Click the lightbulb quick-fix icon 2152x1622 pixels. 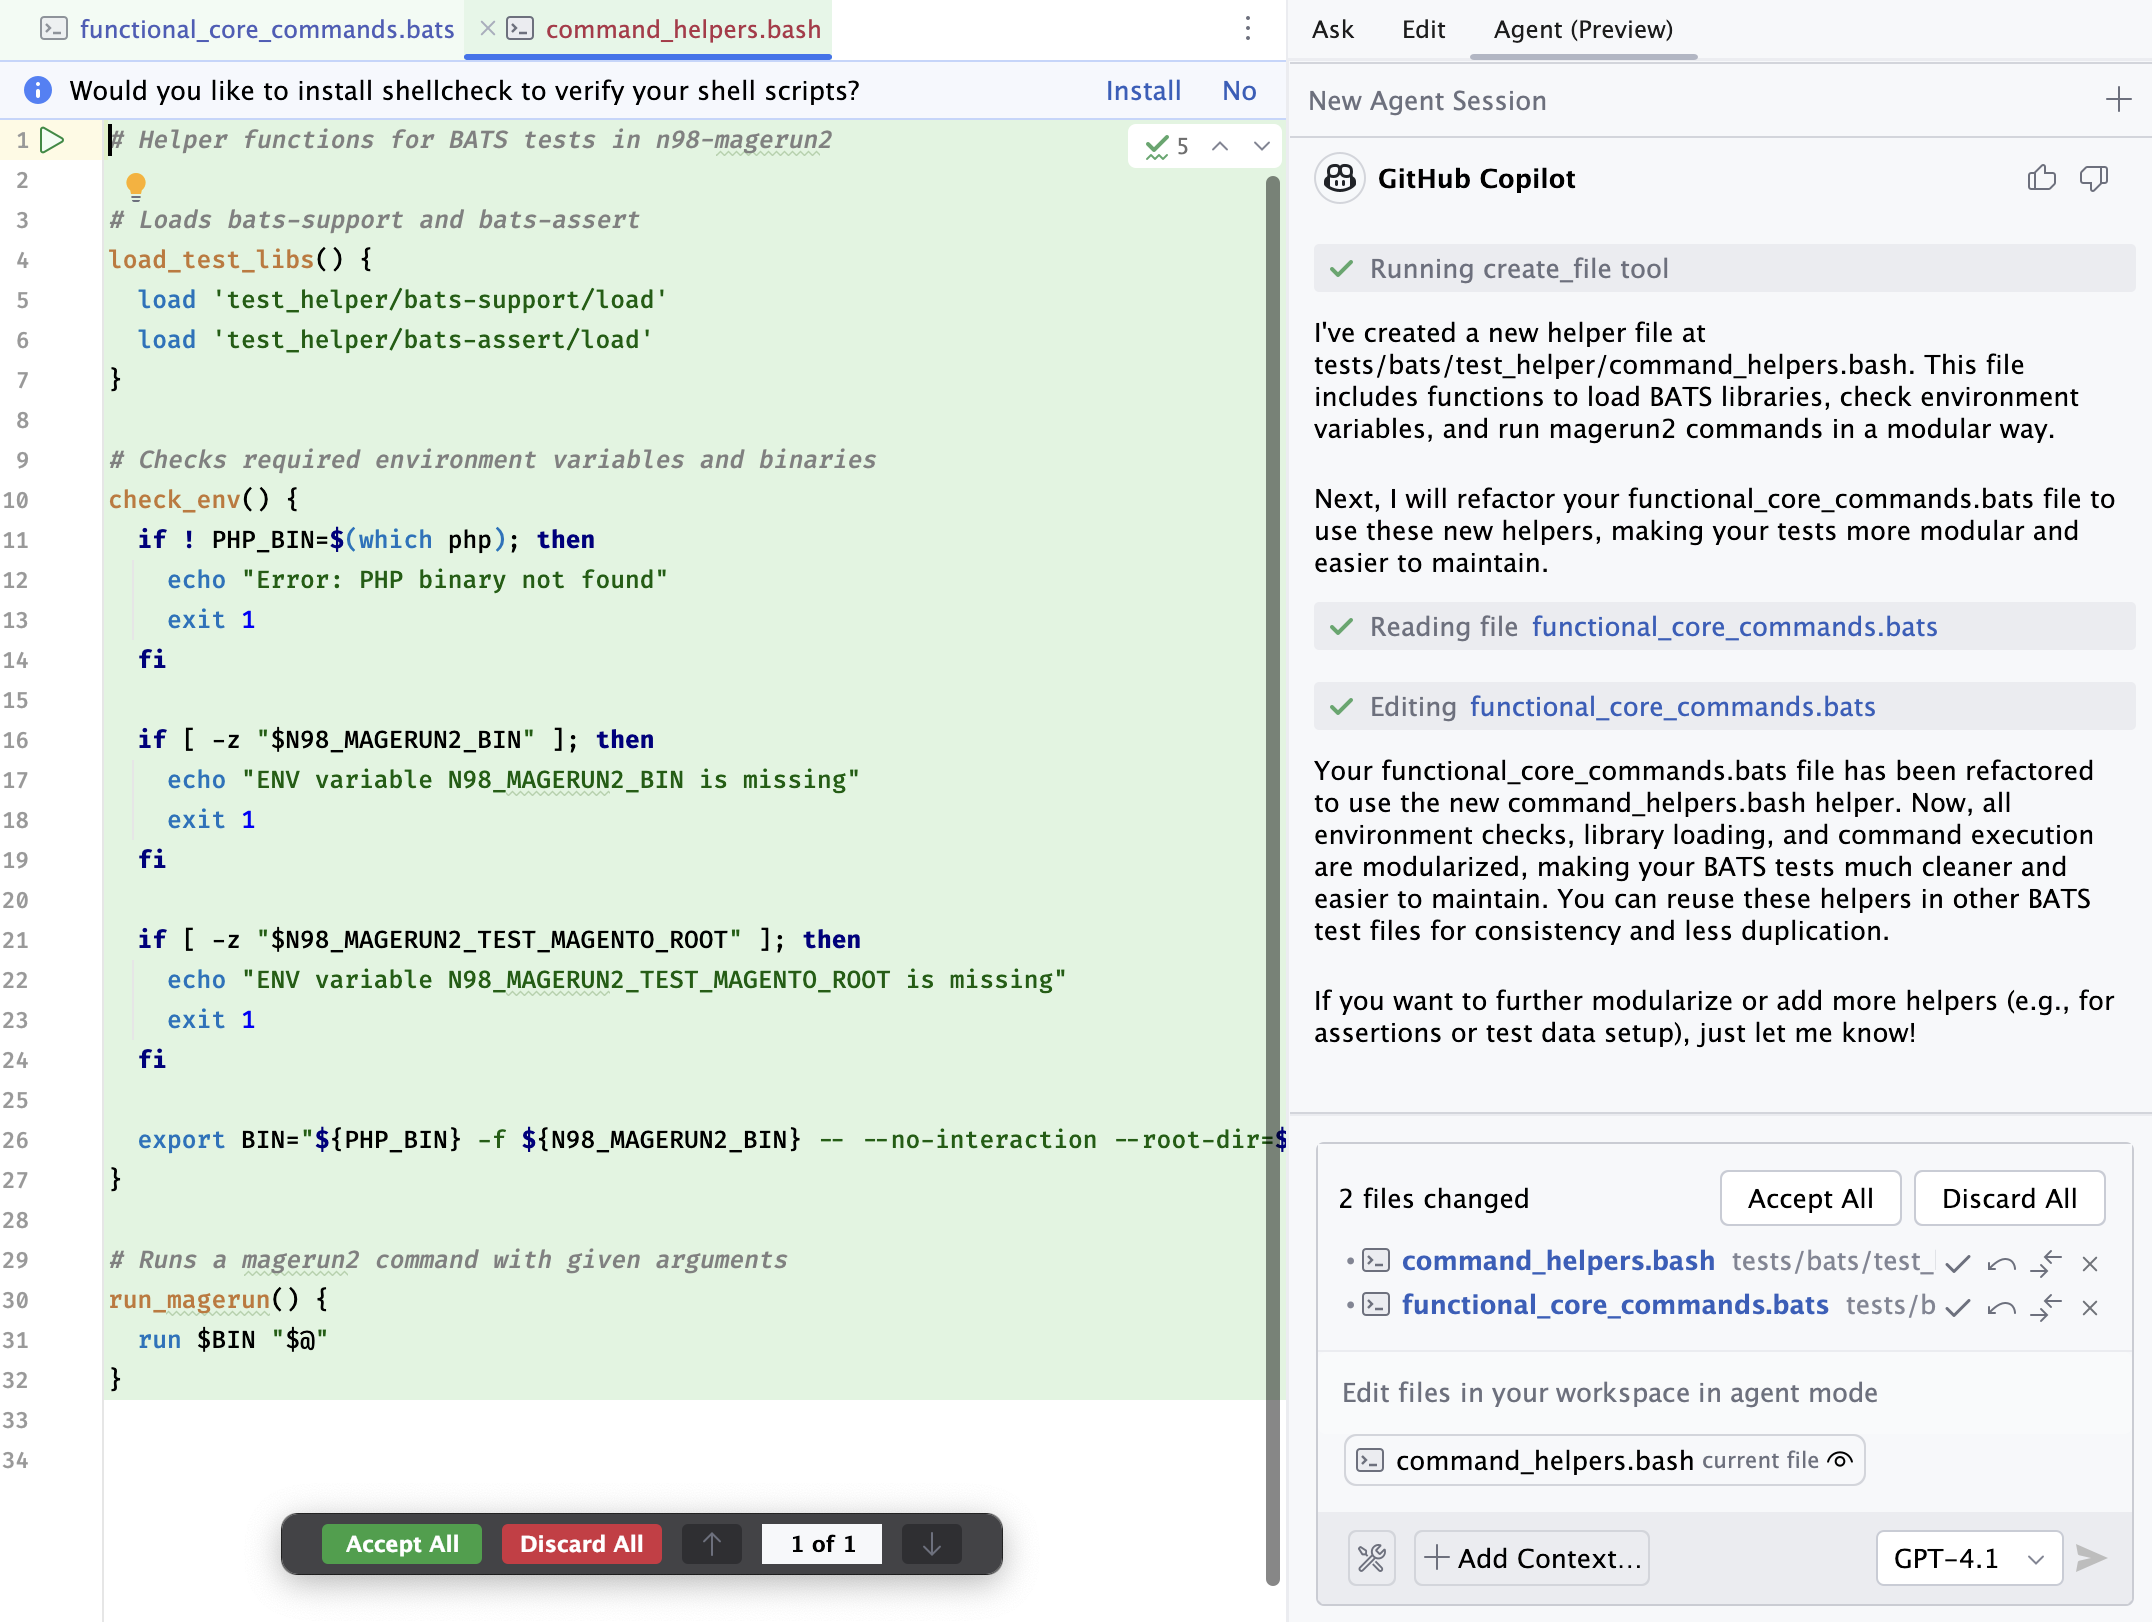[x=136, y=186]
